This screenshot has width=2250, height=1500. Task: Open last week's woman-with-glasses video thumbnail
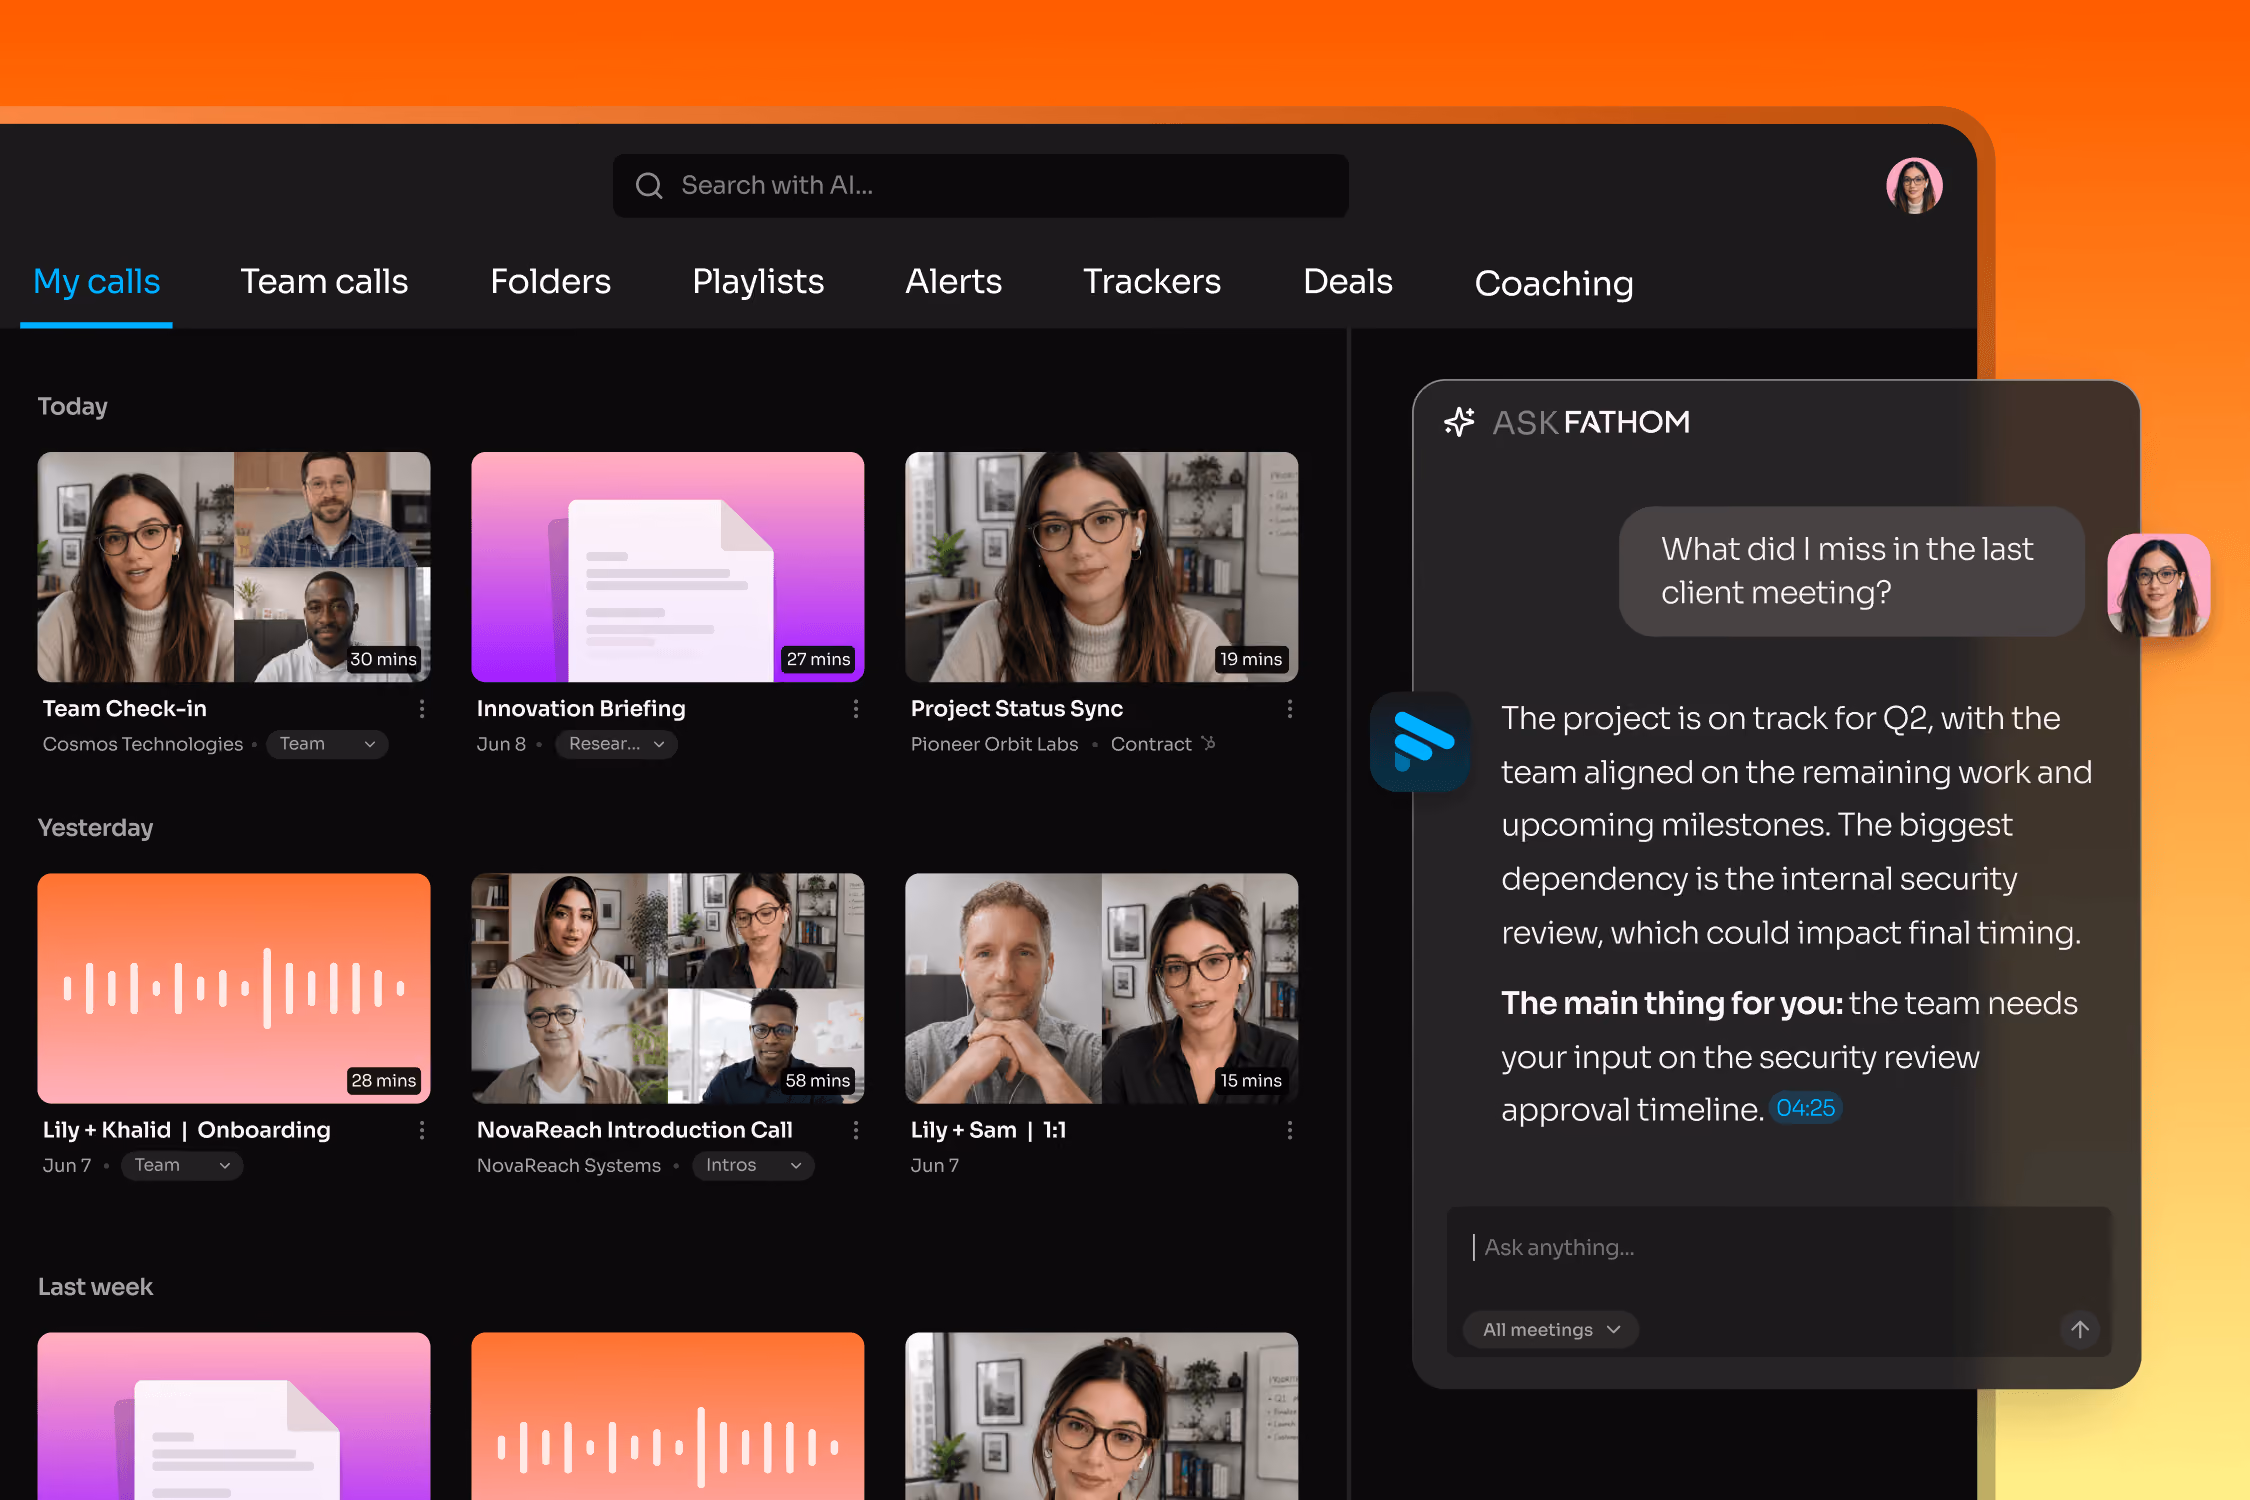tap(1102, 1416)
